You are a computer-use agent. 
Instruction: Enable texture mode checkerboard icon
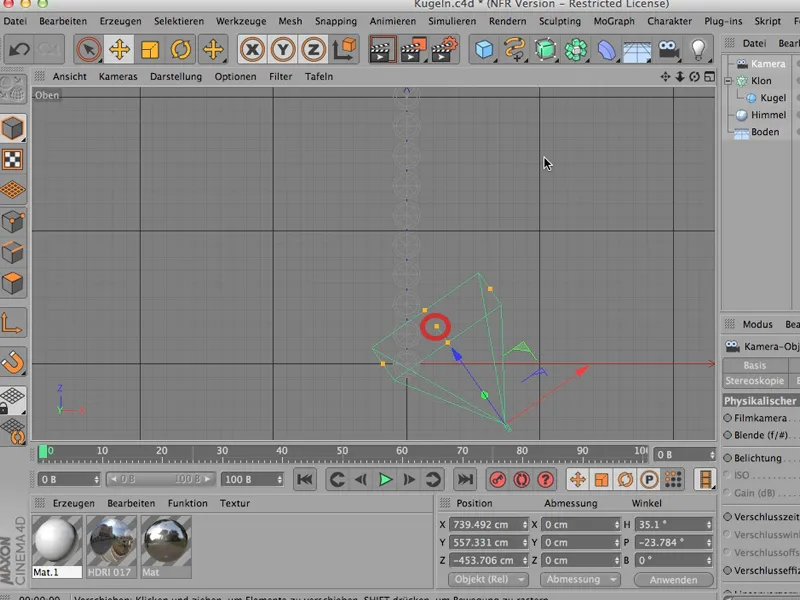tap(13, 160)
